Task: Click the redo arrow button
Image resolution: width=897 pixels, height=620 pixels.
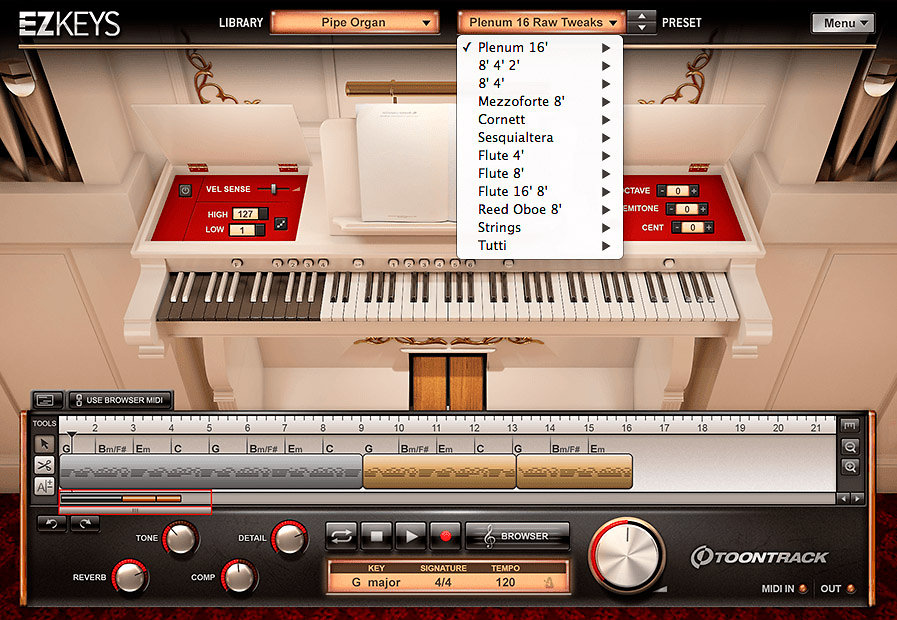Action: click(85, 523)
